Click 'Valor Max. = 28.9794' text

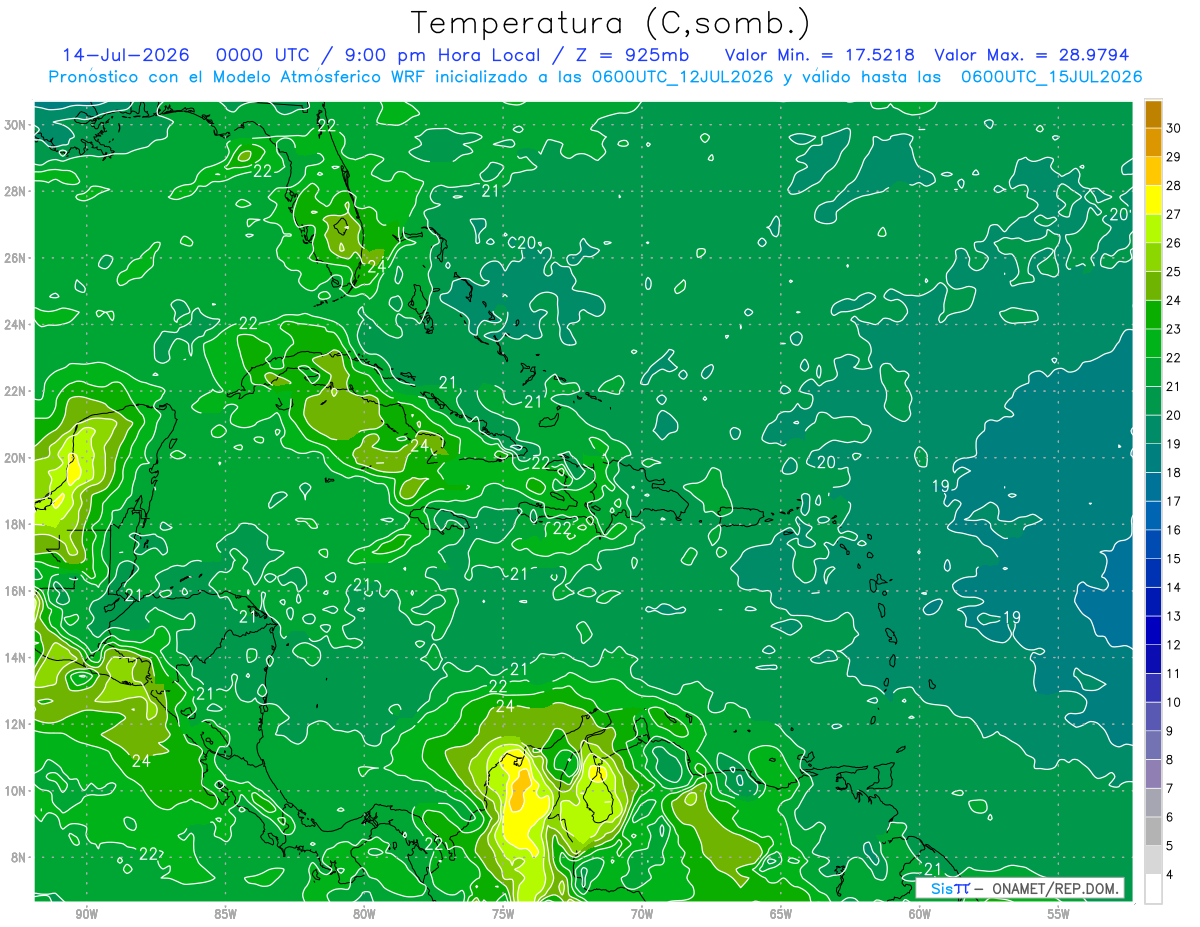(x=1032, y=55)
